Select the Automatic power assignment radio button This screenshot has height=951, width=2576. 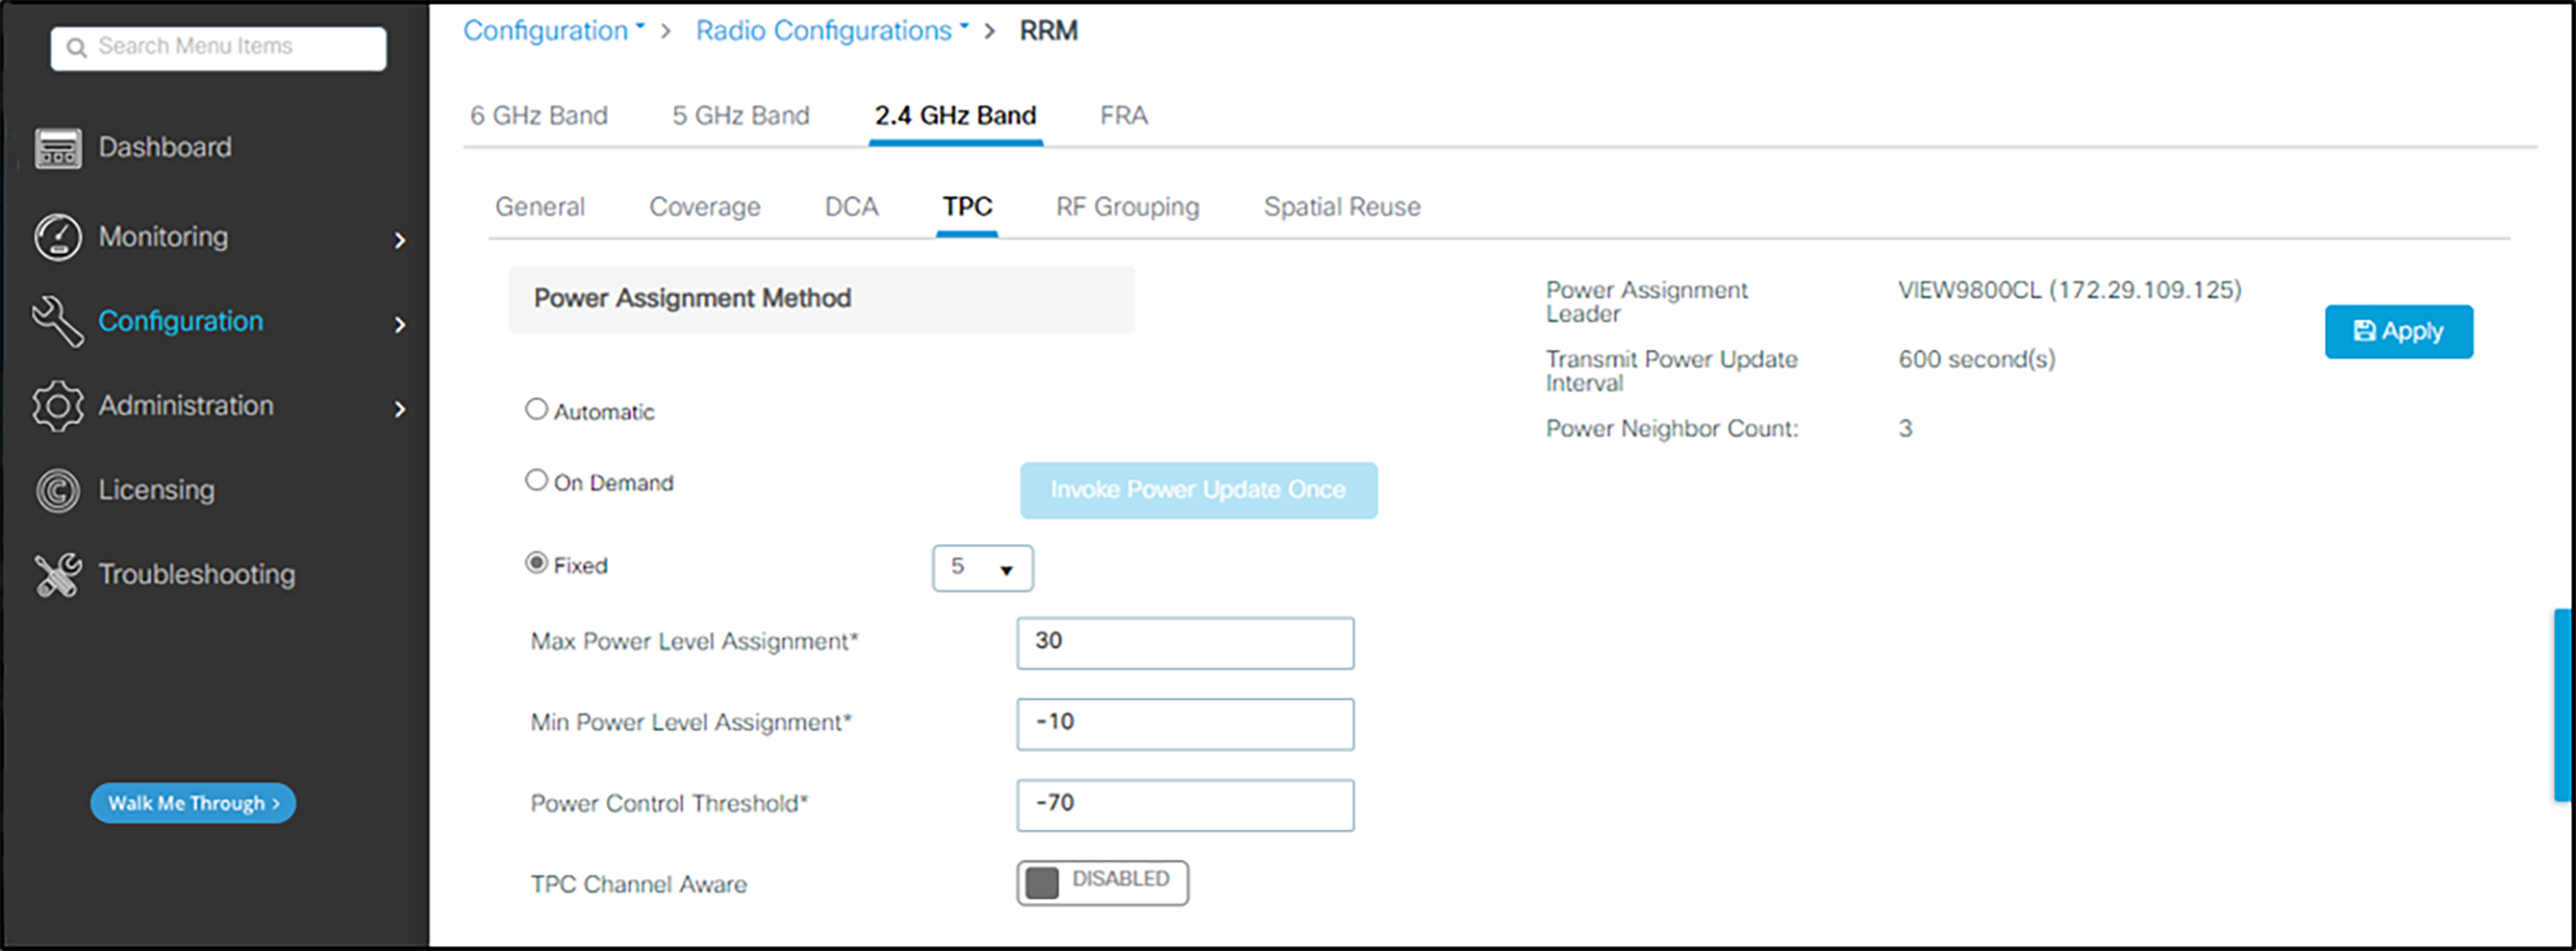point(536,408)
